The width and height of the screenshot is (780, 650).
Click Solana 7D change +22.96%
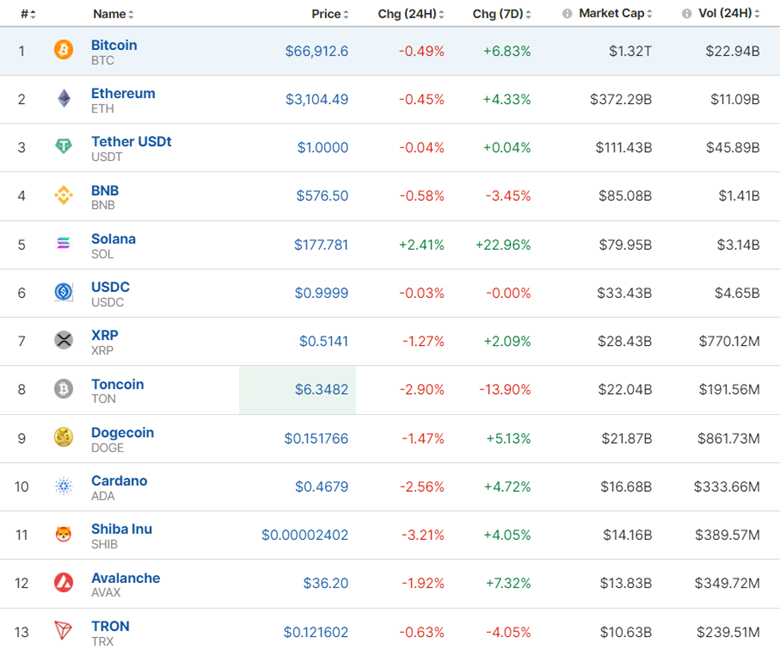pyautogui.click(x=503, y=245)
